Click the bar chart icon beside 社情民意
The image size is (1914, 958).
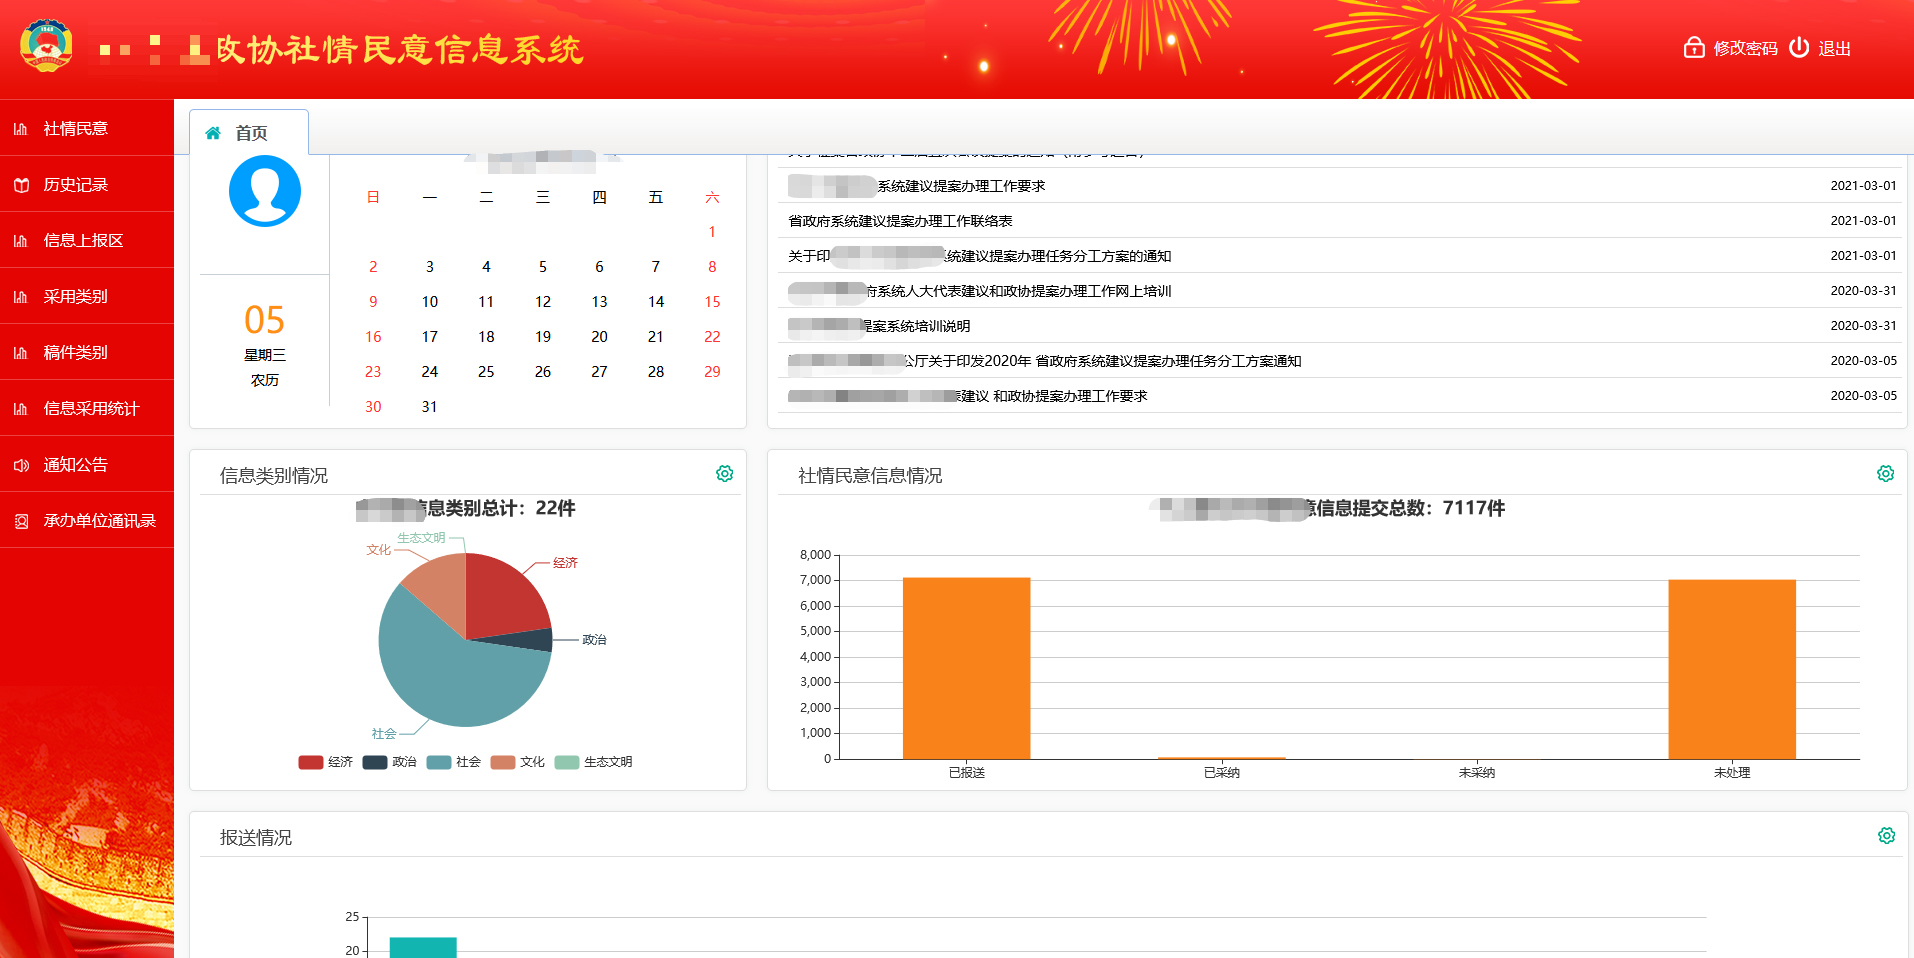pyautogui.click(x=20, y=128)
